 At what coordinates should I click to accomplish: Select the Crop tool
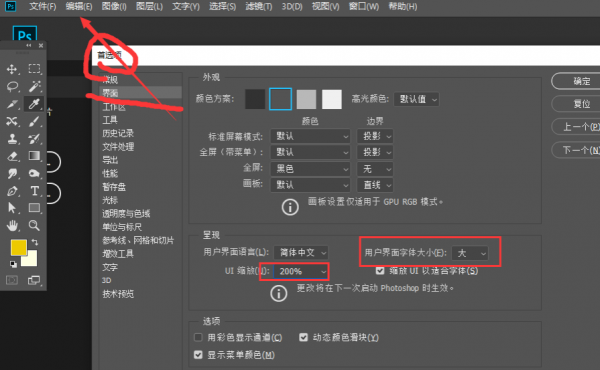[x=12, y=104]
